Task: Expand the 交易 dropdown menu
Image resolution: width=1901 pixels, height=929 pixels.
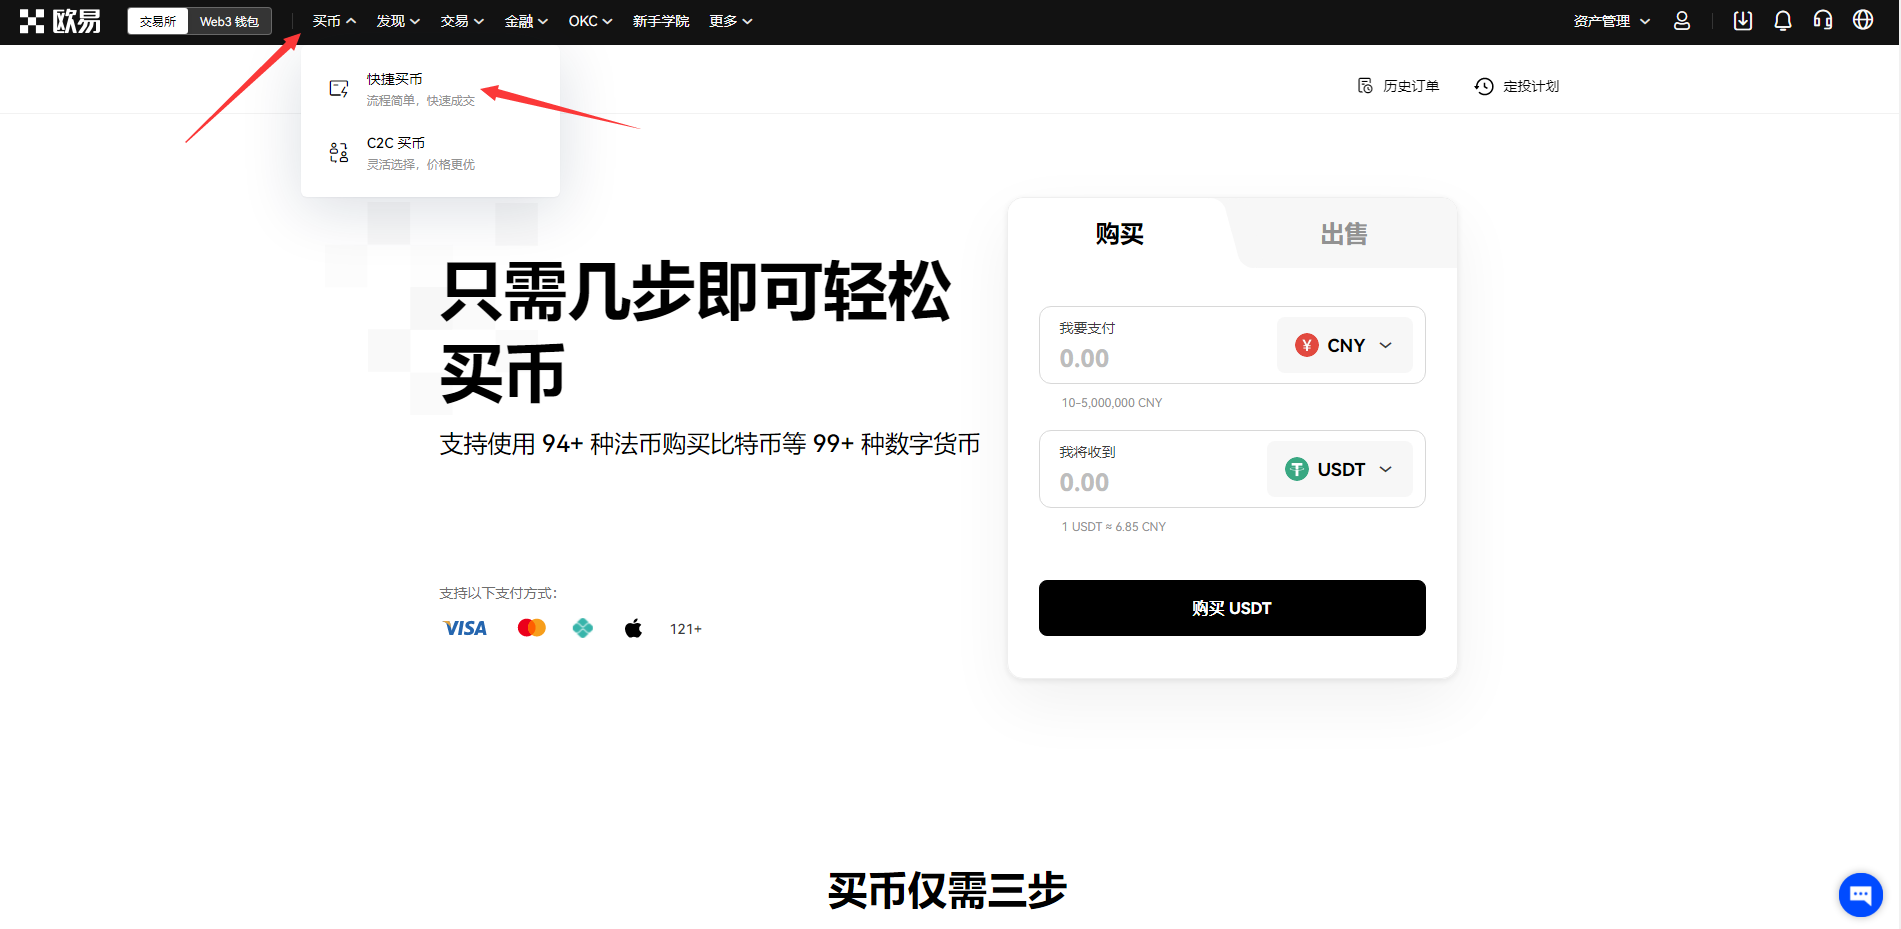Action: pyautogui.click(x=462, y=21)
